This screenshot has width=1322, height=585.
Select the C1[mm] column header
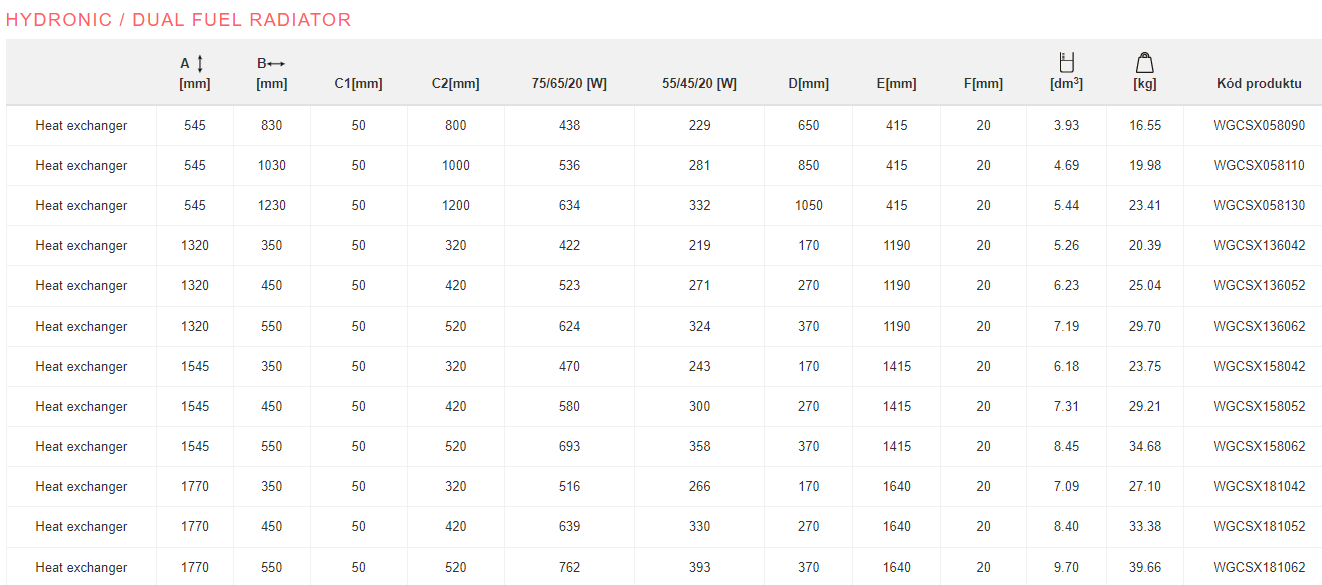click(x=358, y=84)
